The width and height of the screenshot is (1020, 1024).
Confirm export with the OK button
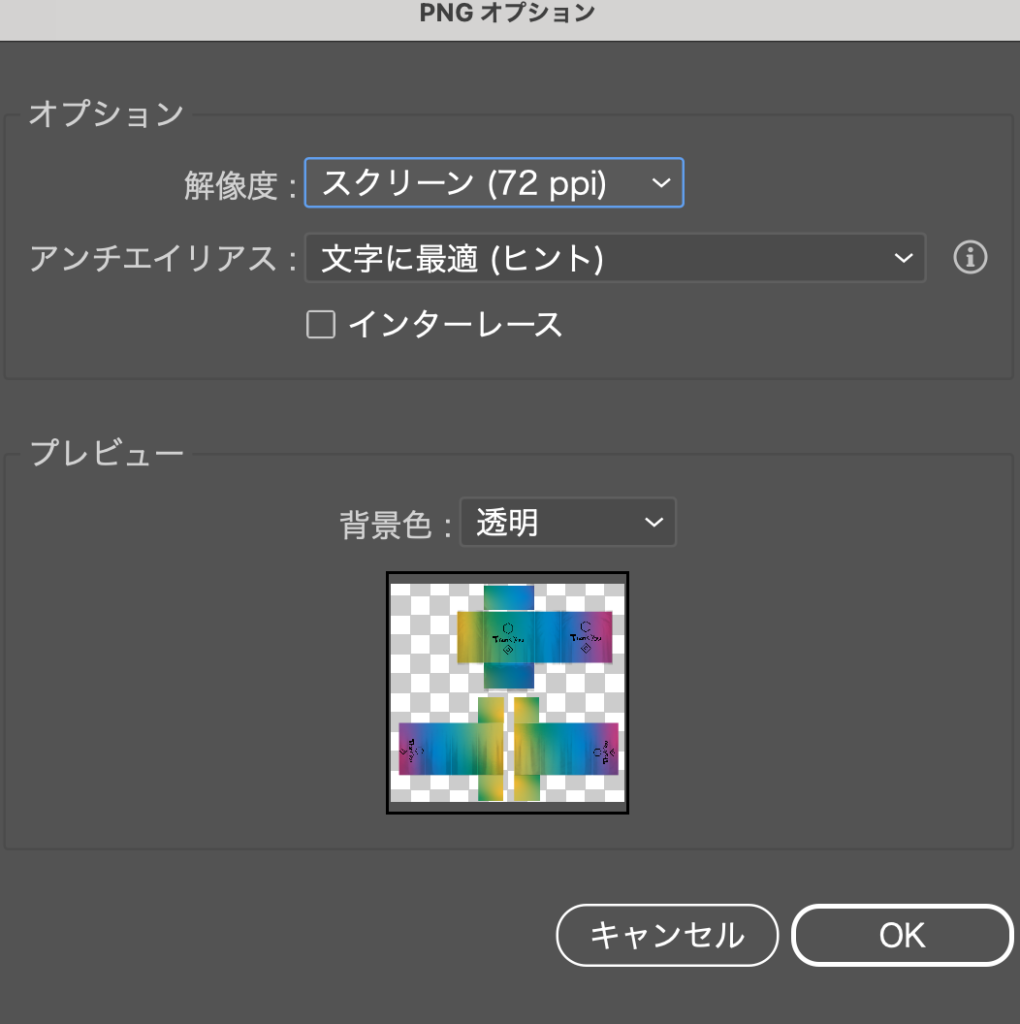coord(901,935)
